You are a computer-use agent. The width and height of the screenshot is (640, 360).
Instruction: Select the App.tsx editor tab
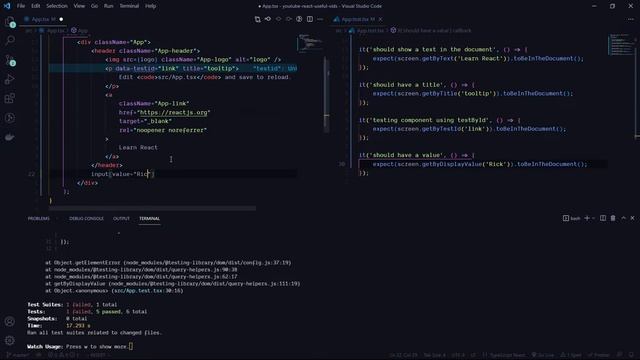click(43, 19)
